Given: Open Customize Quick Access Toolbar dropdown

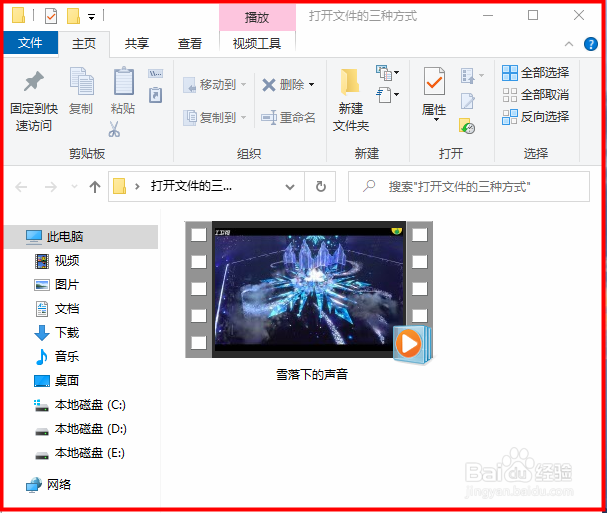Looking at the screenshot, I should [x=92, y=17].
